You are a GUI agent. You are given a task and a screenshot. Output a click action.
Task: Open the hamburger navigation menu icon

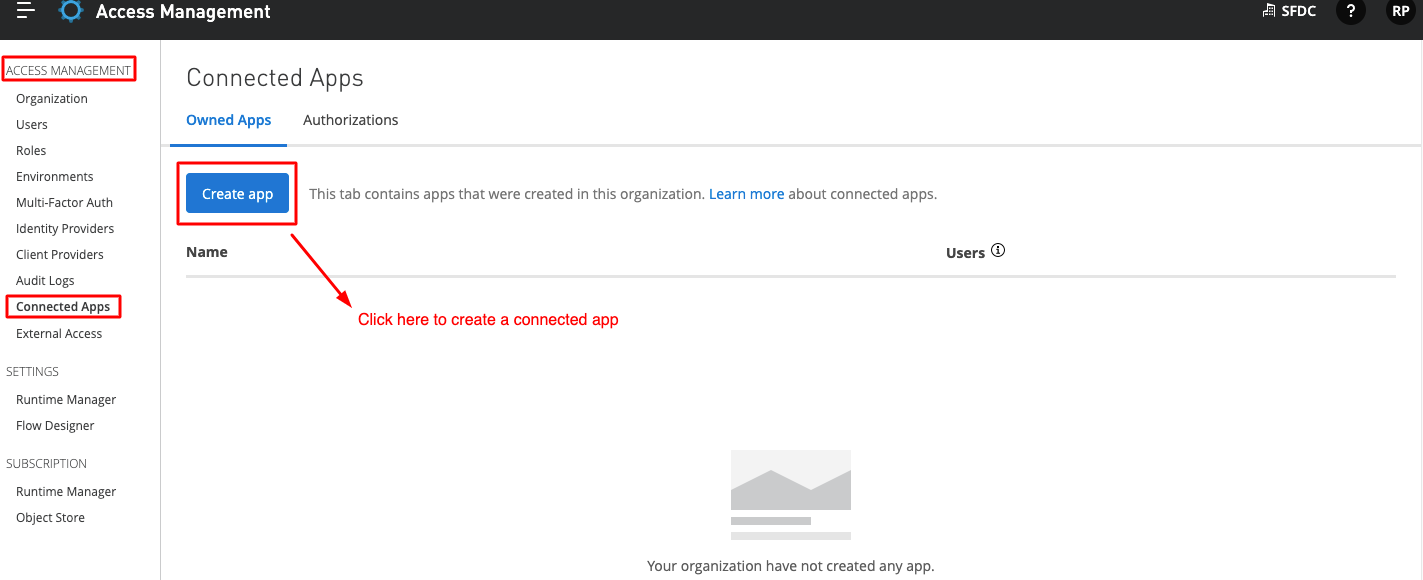click(x=24, y=10)
